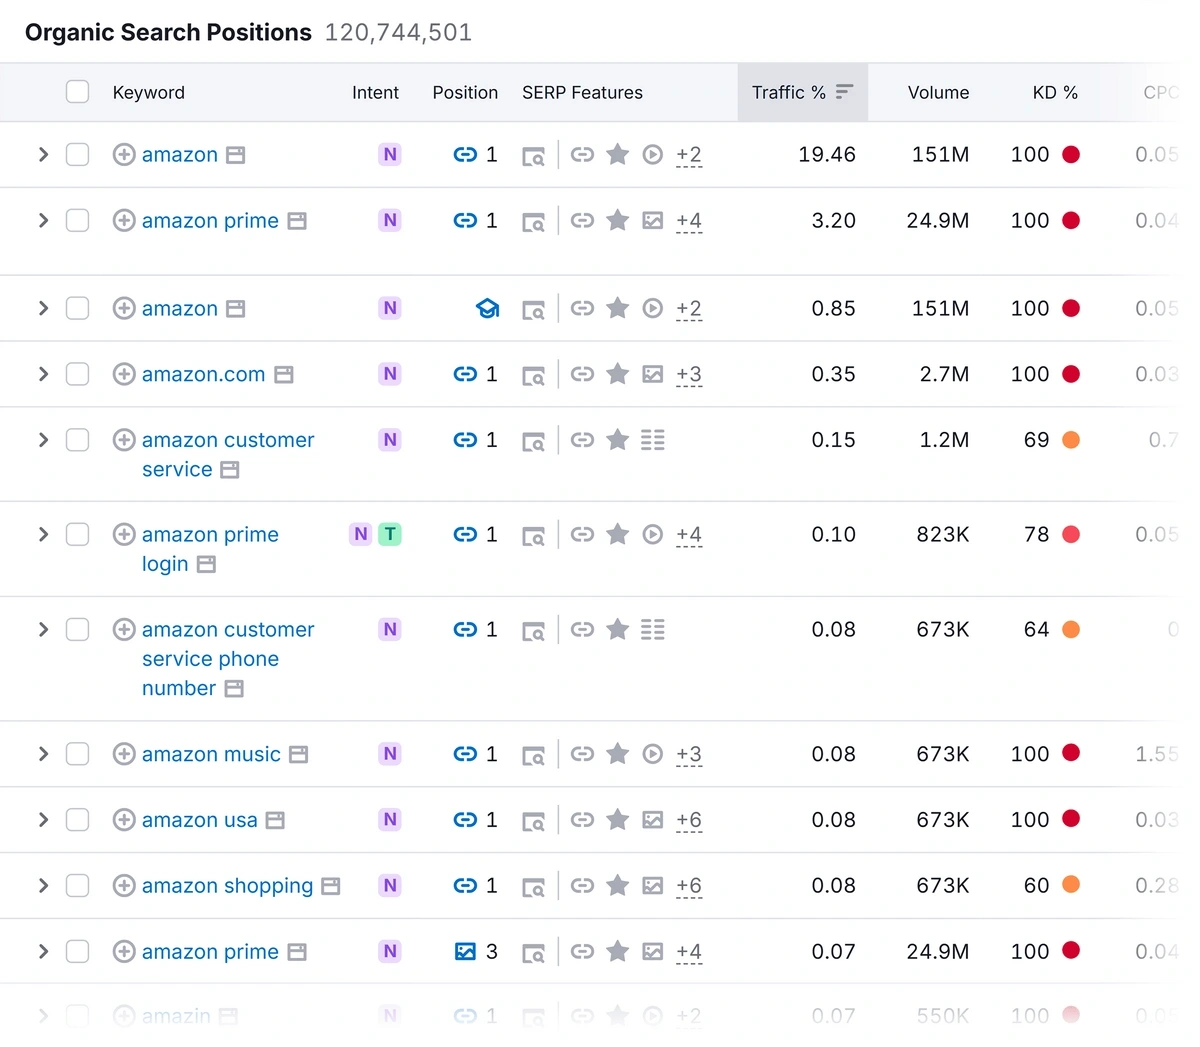The width and height of the screenshot is (1200, 1047).
Task: Click the SERP view magnifier icon in amazon usa row
Action: (x=534, y=821)
